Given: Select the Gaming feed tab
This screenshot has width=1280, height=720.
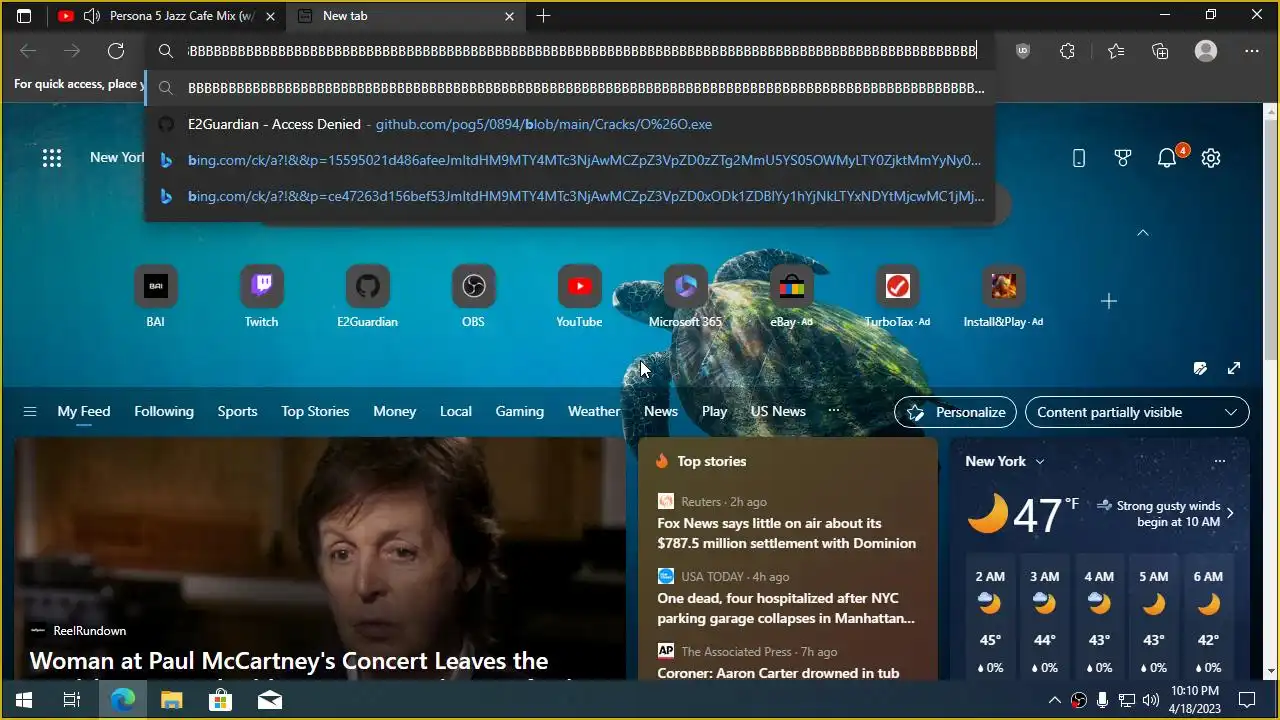Looking at the screenshot, I should pos(519,411).
